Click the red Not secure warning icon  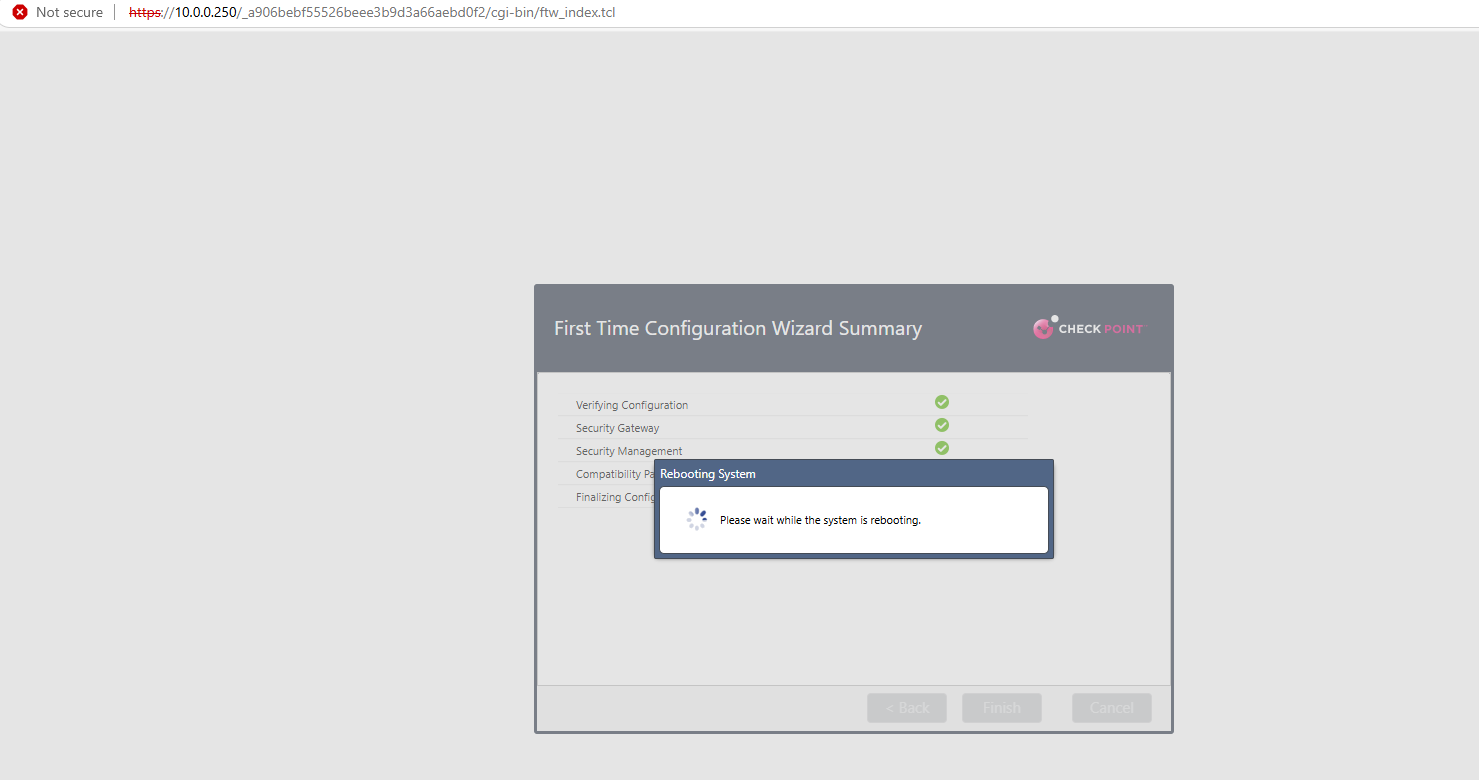pos(20,12)
